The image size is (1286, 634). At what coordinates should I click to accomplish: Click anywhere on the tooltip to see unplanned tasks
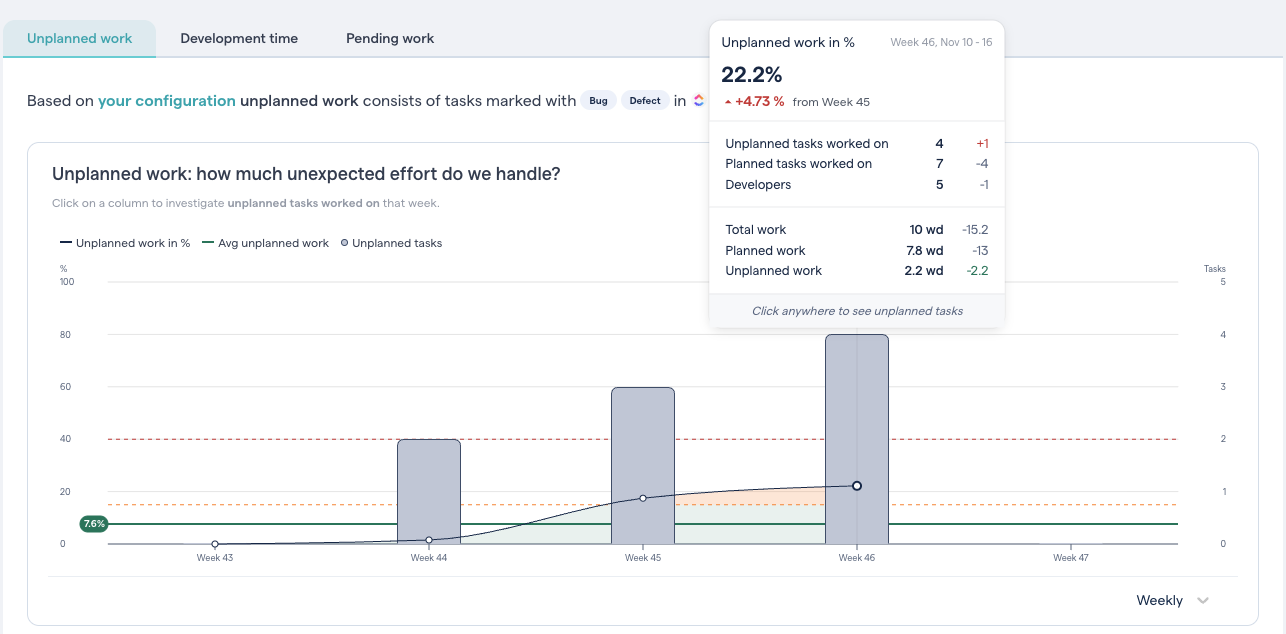point(856,311)
